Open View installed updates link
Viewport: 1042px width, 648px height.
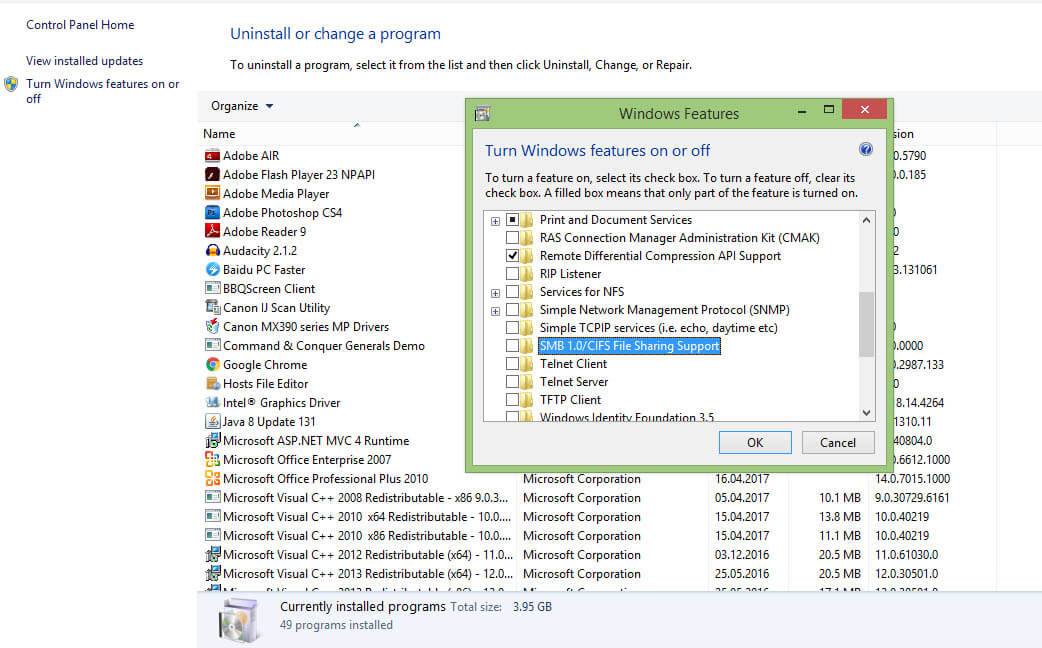click(x=84, y=60)
